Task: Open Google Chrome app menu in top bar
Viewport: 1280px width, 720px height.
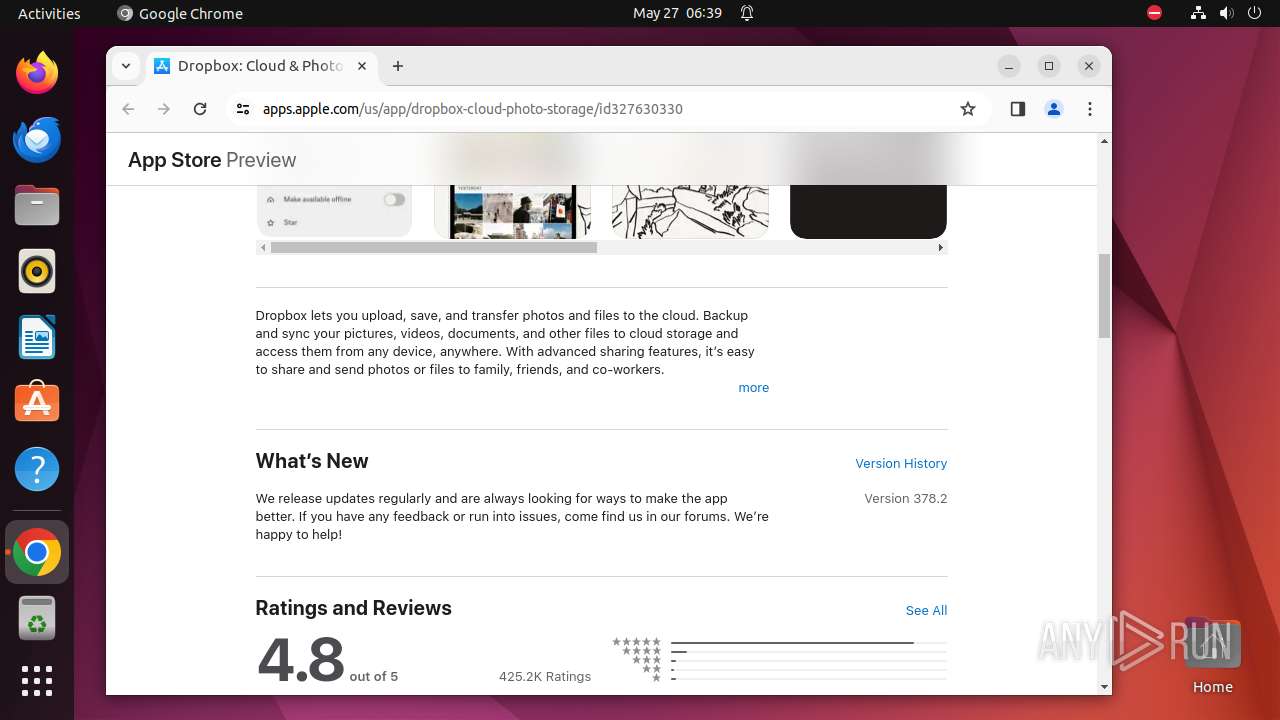Action: click(180, 13)
